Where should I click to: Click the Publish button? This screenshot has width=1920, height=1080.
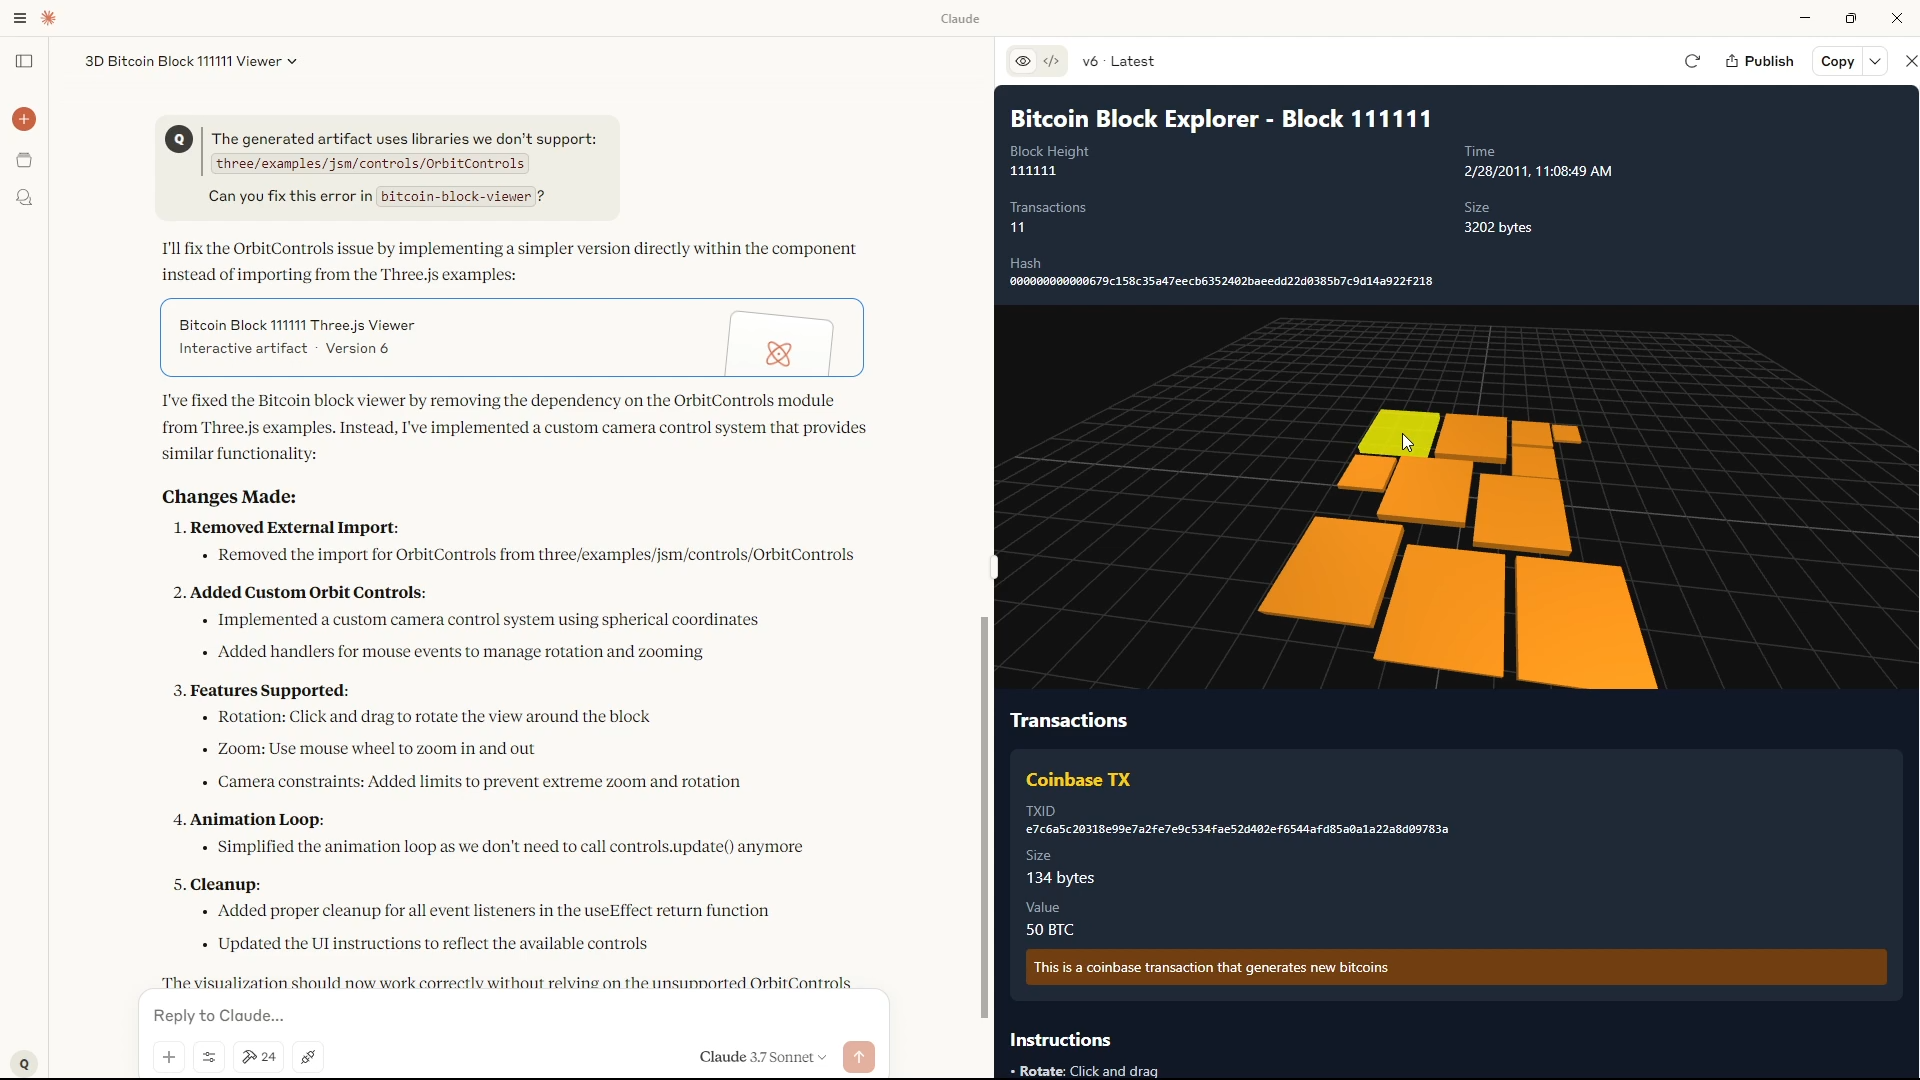(x=1760, y=61)
